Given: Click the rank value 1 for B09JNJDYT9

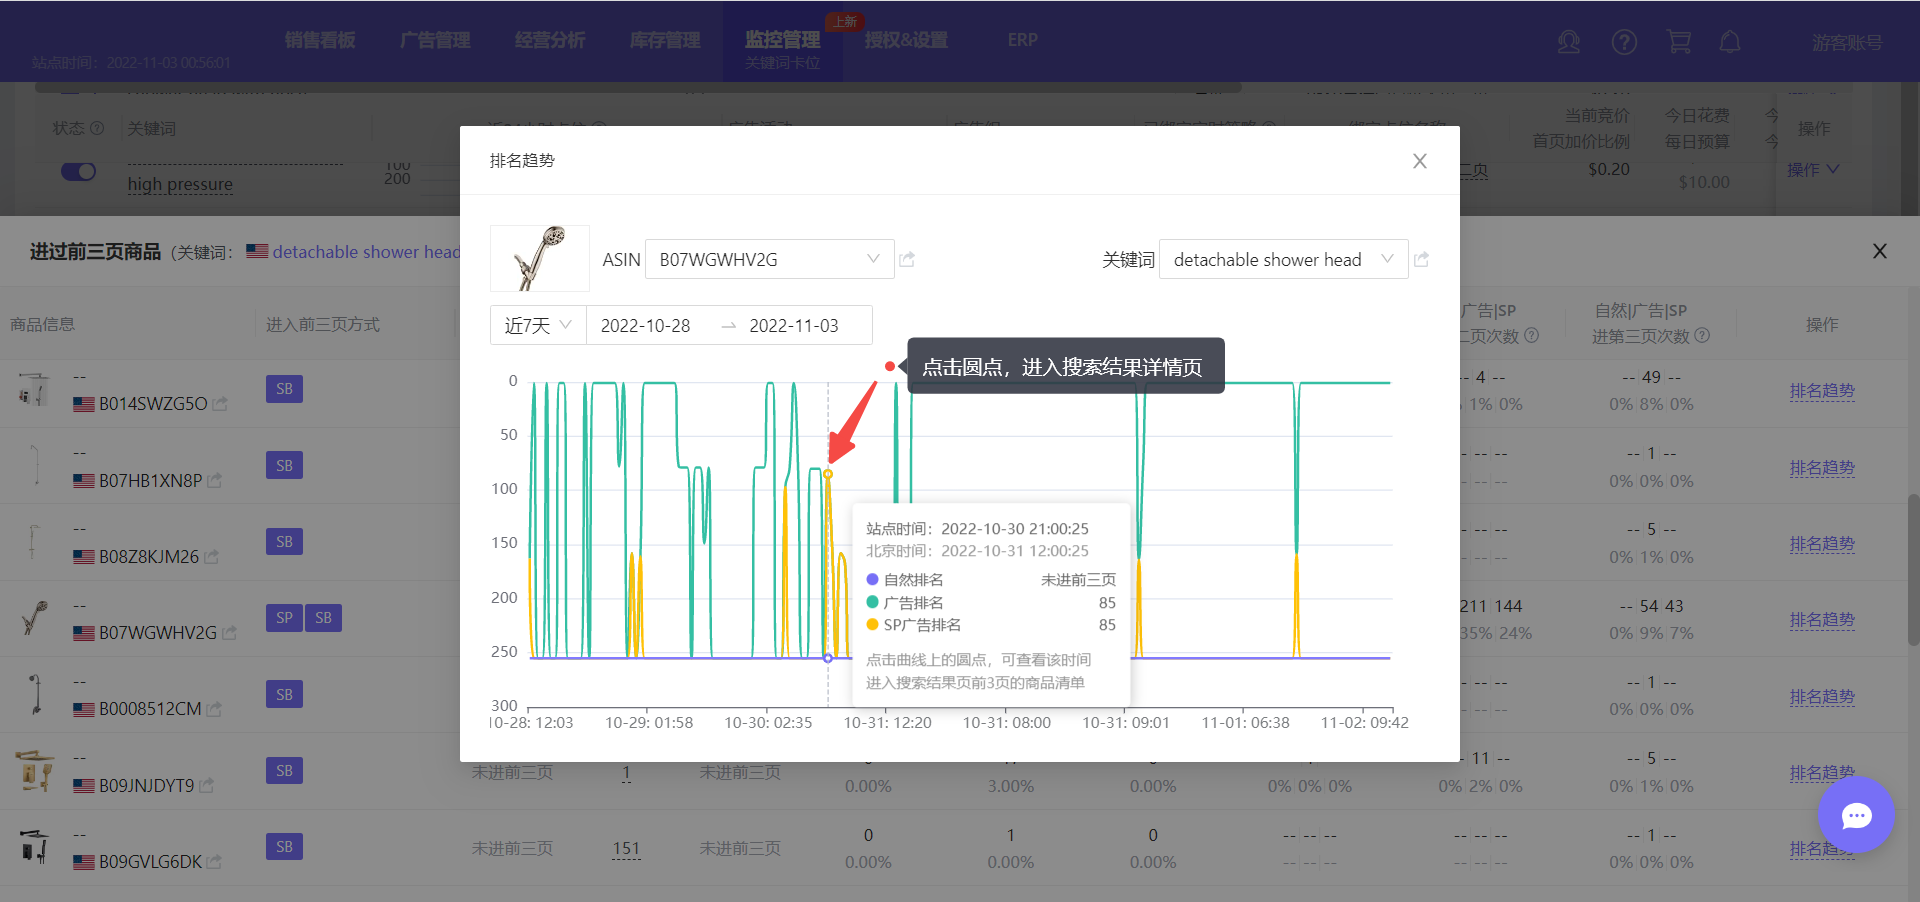Looking at the screenshot, I should point(626,772).
